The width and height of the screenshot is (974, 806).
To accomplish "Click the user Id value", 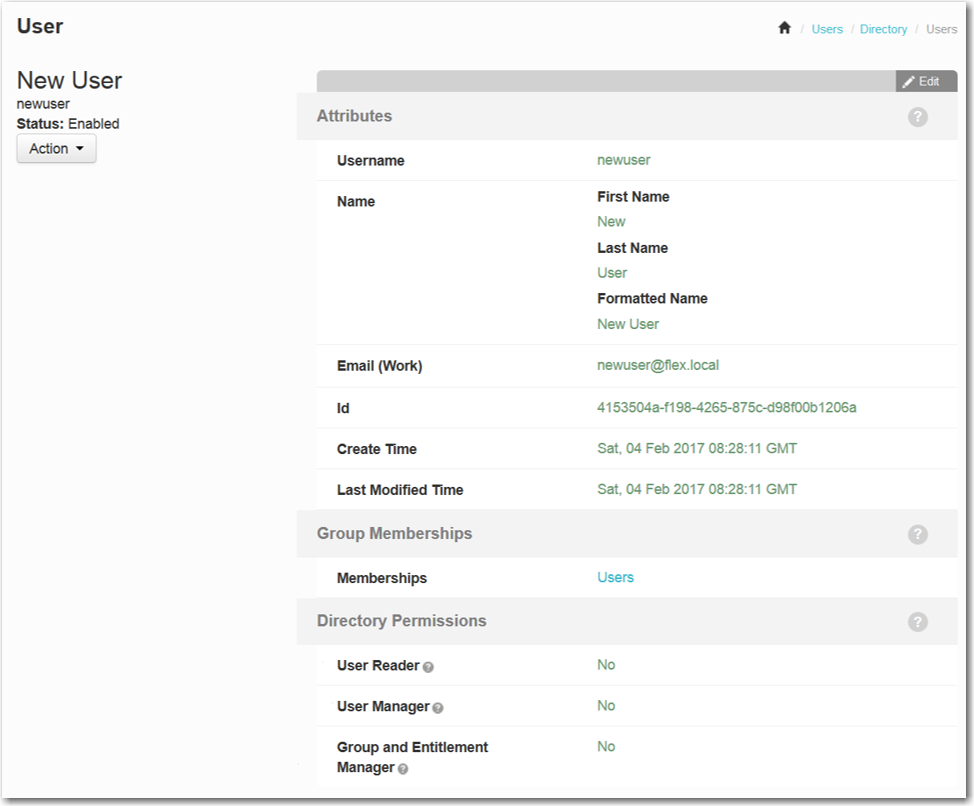I will (726, 407).
